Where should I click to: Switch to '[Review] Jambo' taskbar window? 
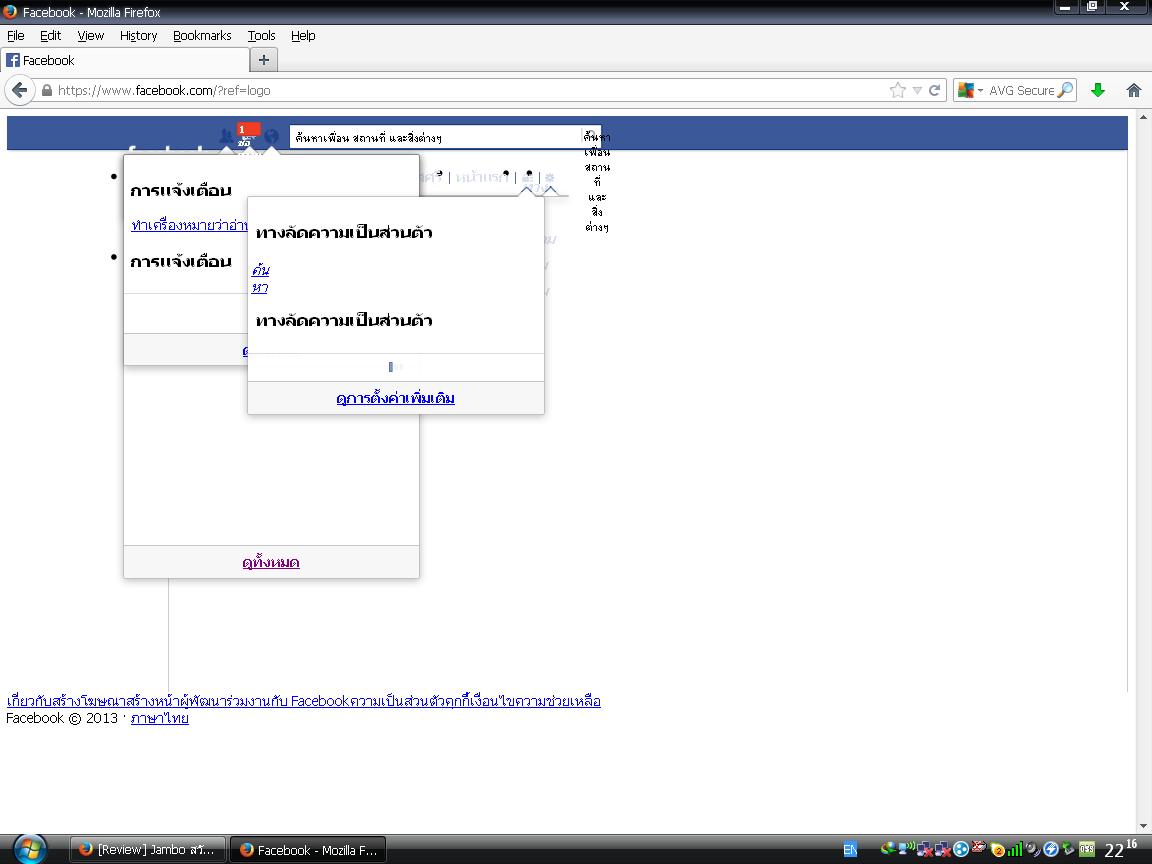(148, 850)
